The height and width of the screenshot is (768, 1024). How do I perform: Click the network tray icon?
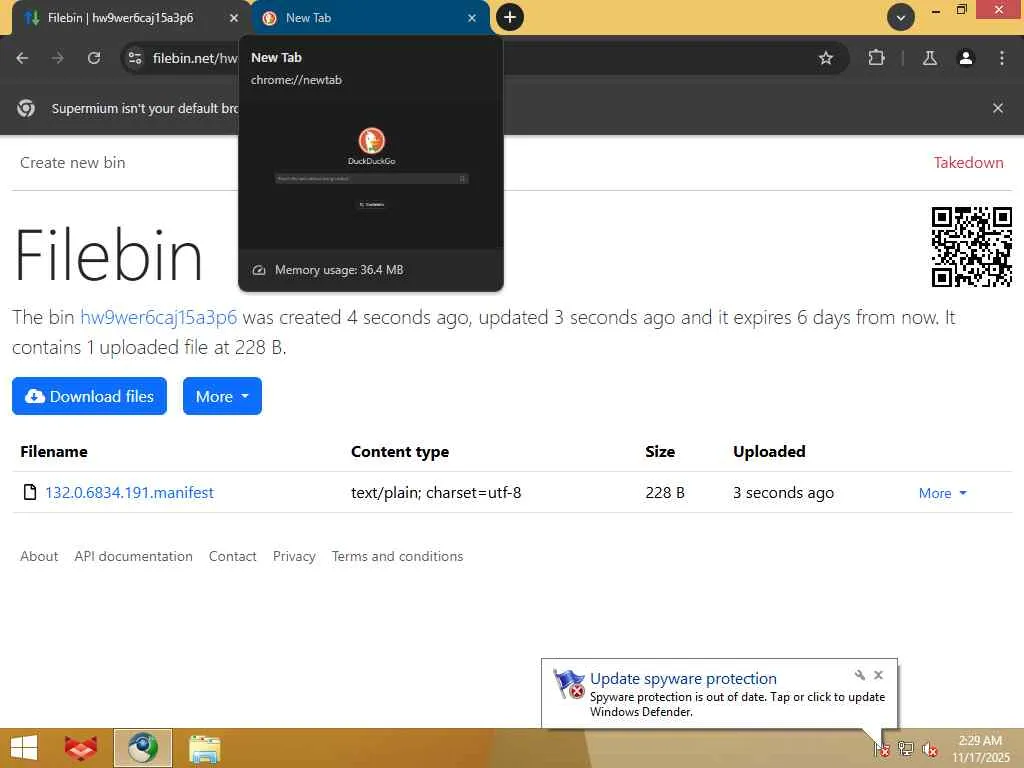[906, 749]
